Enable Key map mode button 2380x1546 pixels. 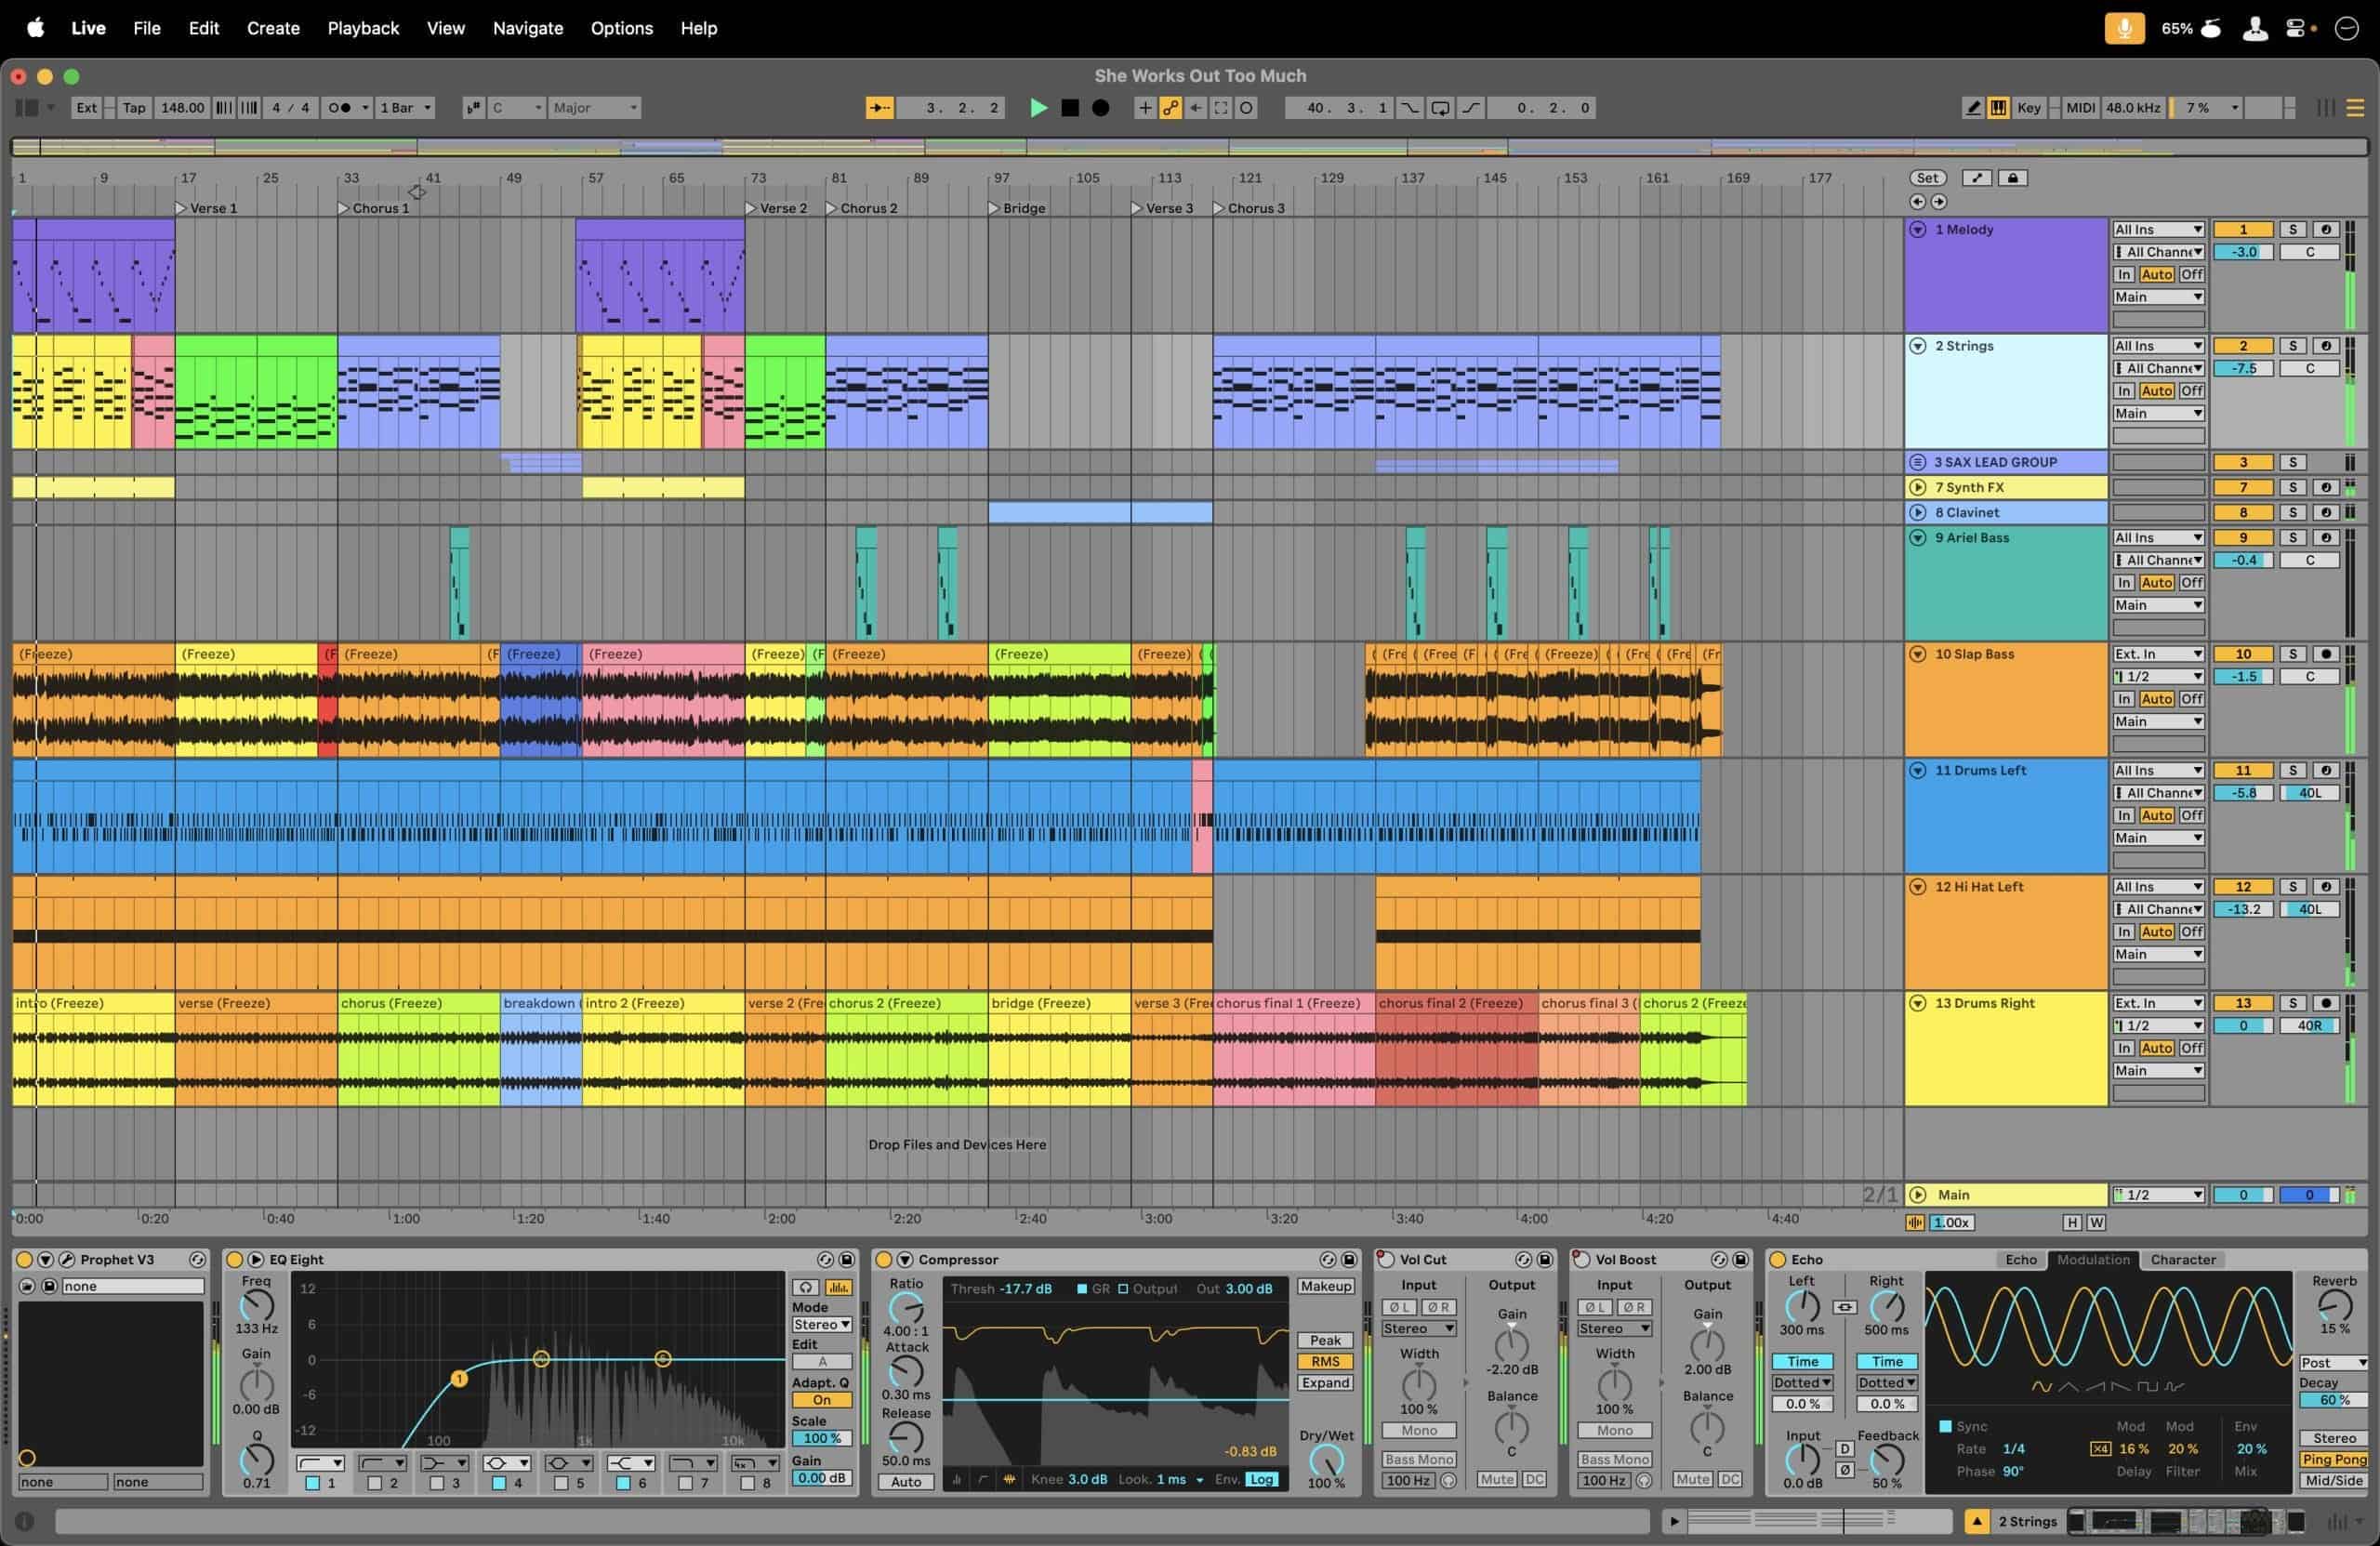click(x=2029, y=108)
